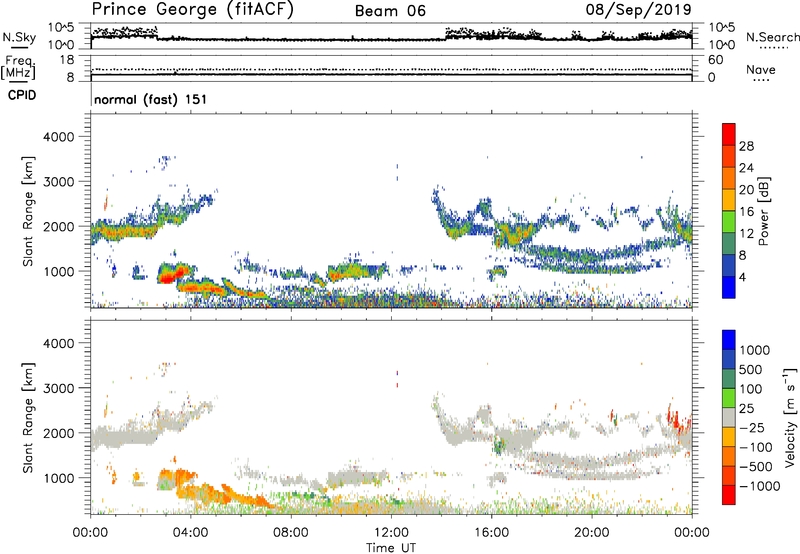Pick the blue top segment of Velocity bar
The image size is (800, 554).
[x=729, y=340]
